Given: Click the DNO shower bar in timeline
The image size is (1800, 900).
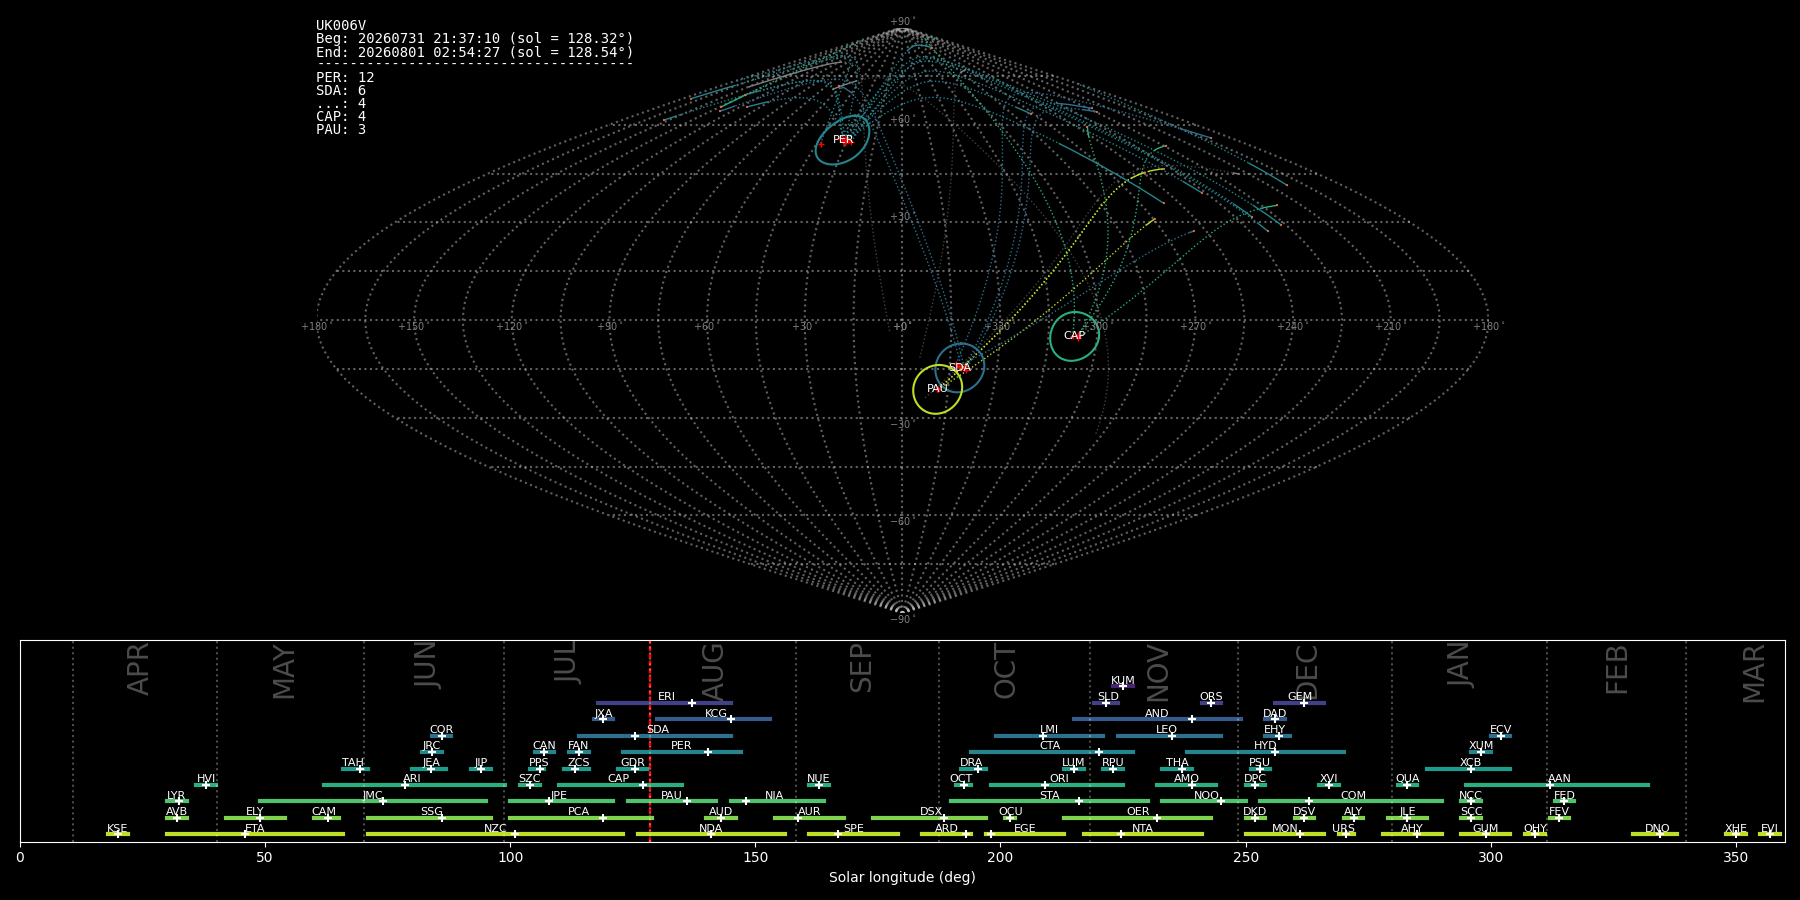Looking at the screenshot, I should point(1655,834).
